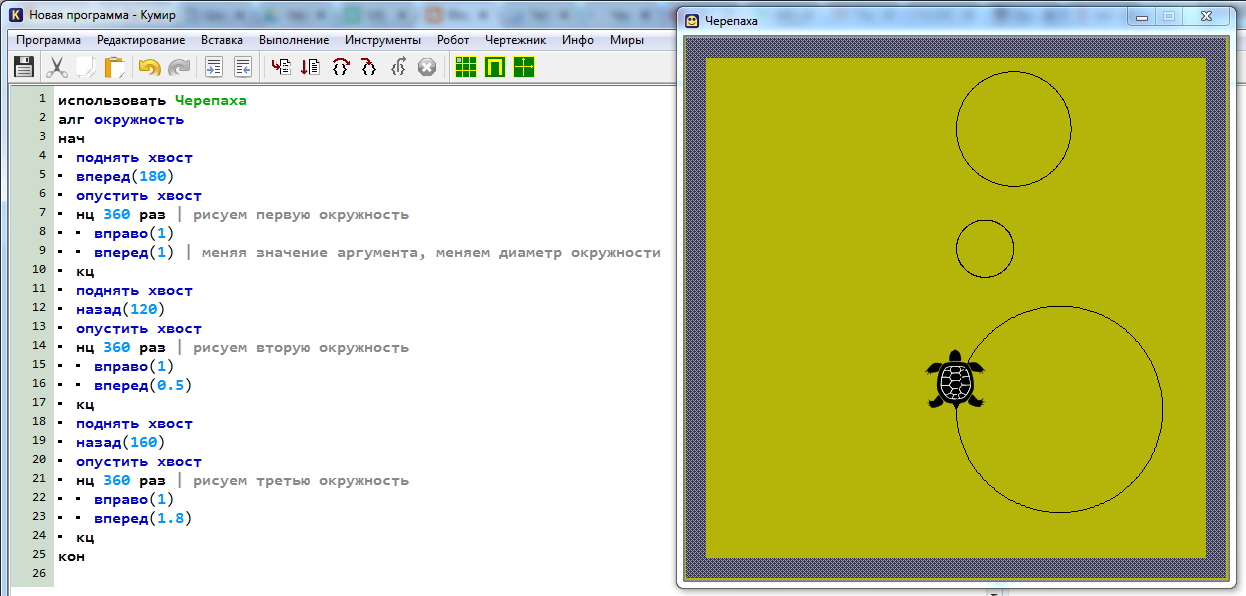The width and height of the screenshot is (1246, 596).
Task: Click line number 26 in the gutter
Action: click(39, 573)
